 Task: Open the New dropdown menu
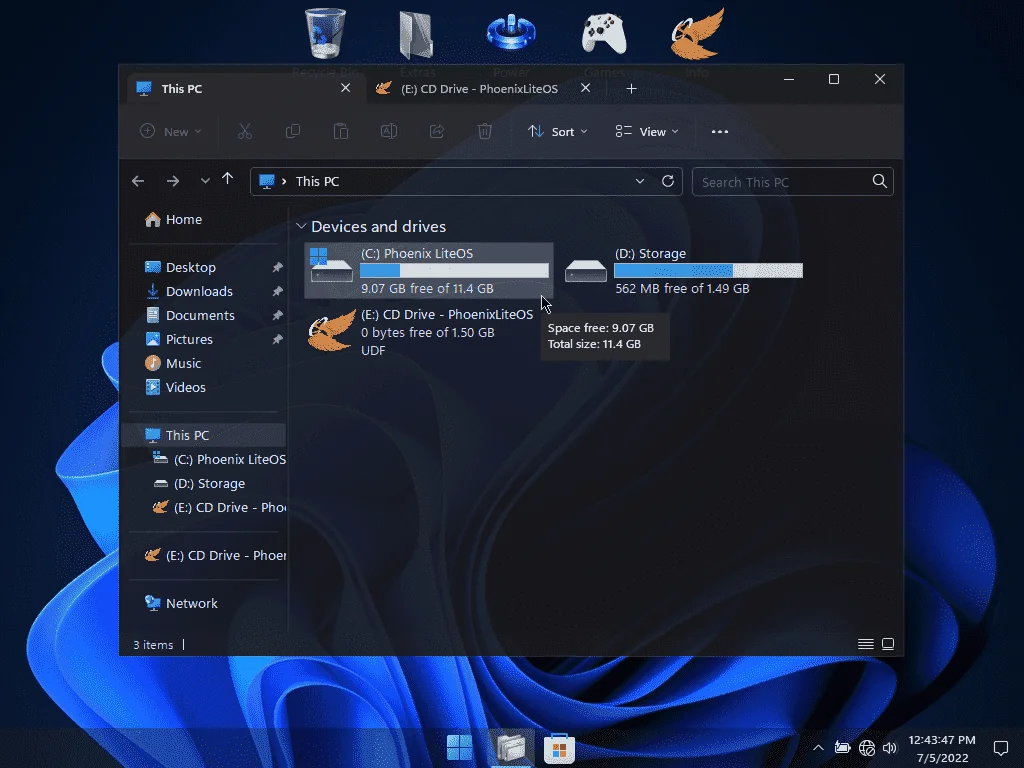tap(171, 131)
